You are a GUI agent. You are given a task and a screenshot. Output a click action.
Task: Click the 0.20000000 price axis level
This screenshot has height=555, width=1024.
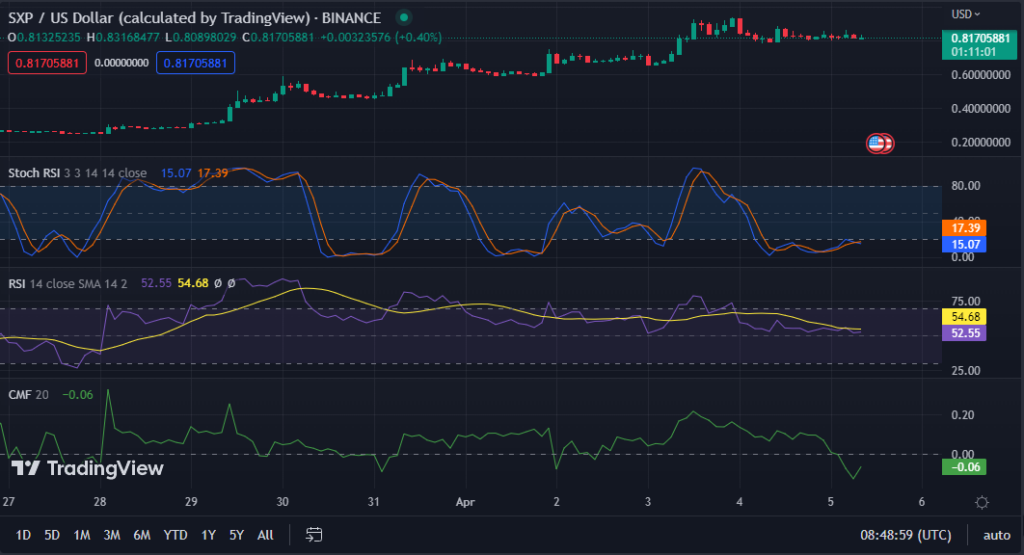coord(981,142)
